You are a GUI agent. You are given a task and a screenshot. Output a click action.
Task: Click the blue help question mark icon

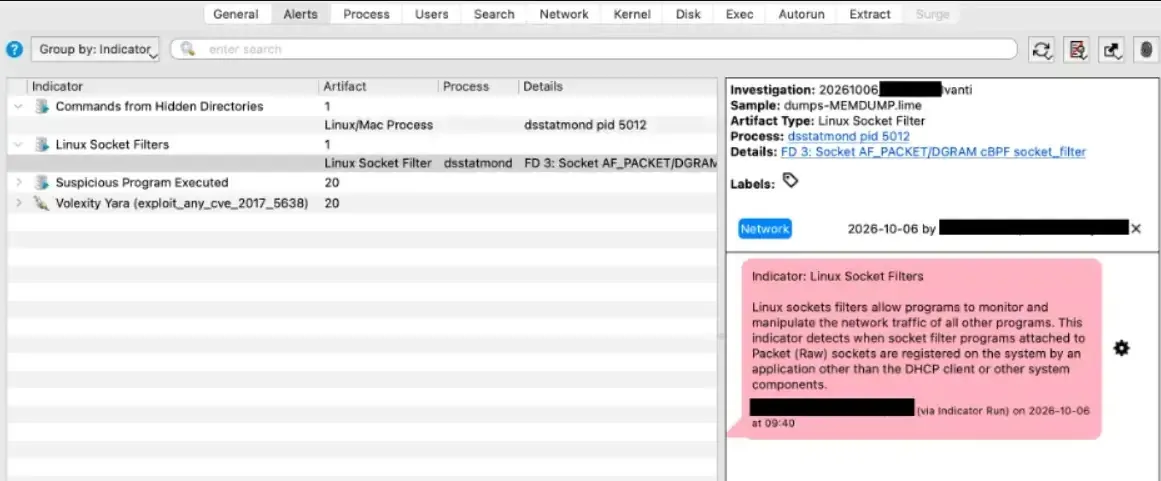tap(14, 50)
